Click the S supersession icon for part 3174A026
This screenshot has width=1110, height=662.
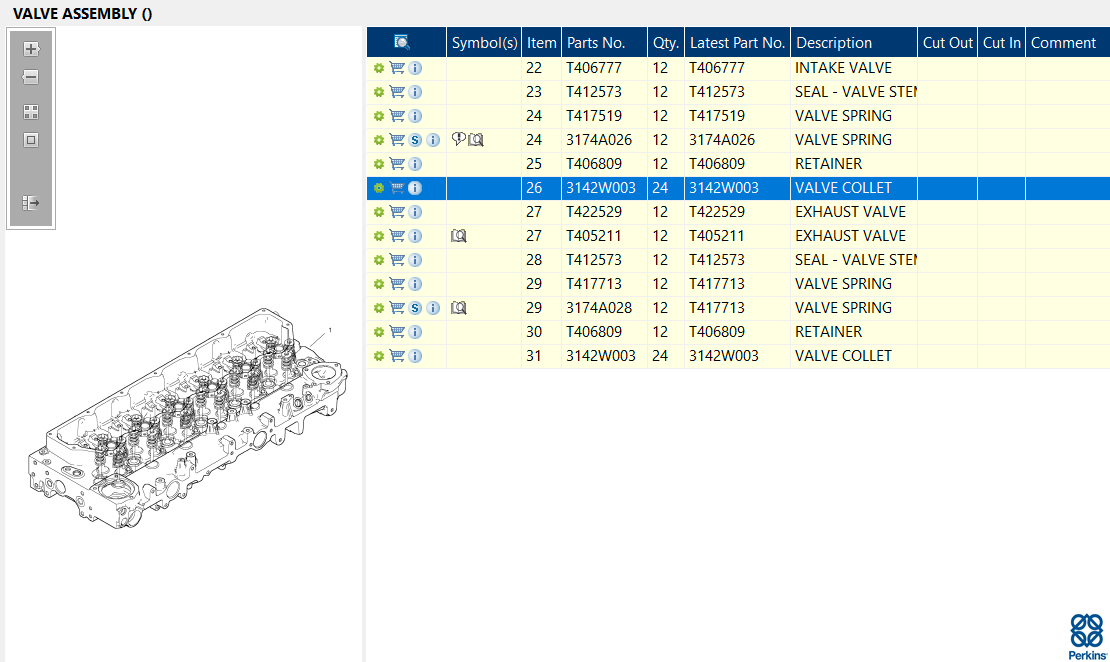[x=415, y=140]
